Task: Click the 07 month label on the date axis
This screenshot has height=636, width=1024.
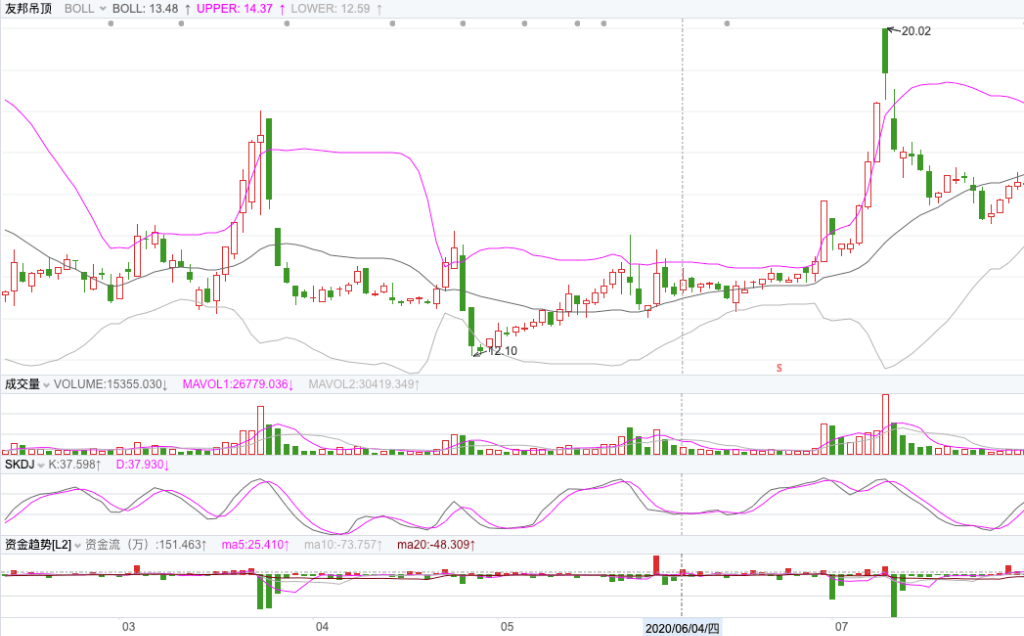Action: click(841, 627)
